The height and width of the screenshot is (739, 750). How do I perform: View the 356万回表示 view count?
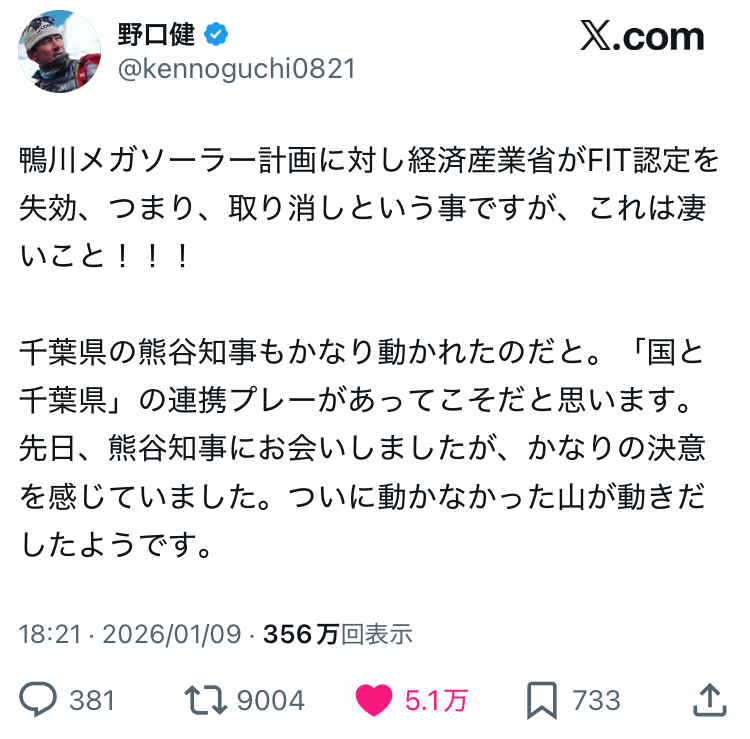(338, 634)
